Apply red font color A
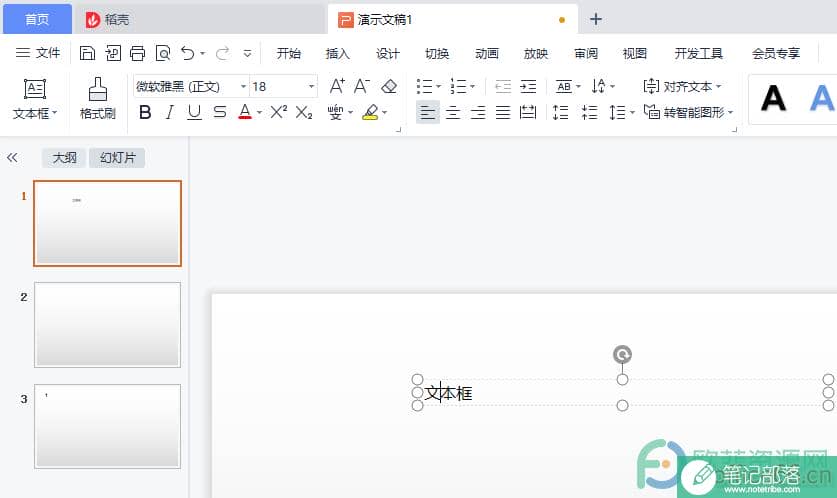The width and height of the screenshot is (837, 498). pyautogui.click(x=245, y=112)
